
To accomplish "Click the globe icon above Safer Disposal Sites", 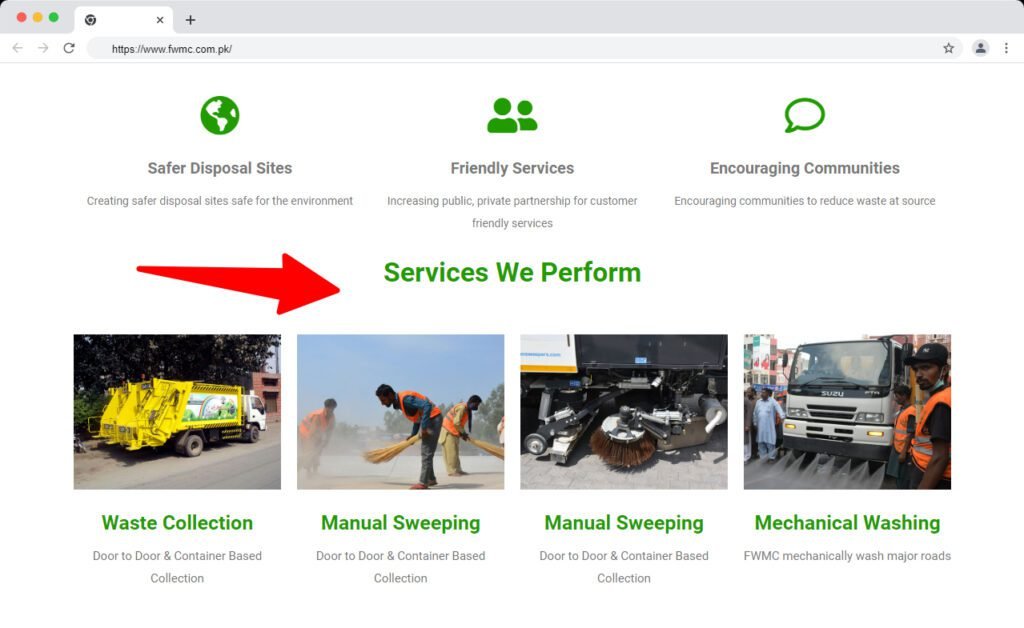I will pos(219,116).
